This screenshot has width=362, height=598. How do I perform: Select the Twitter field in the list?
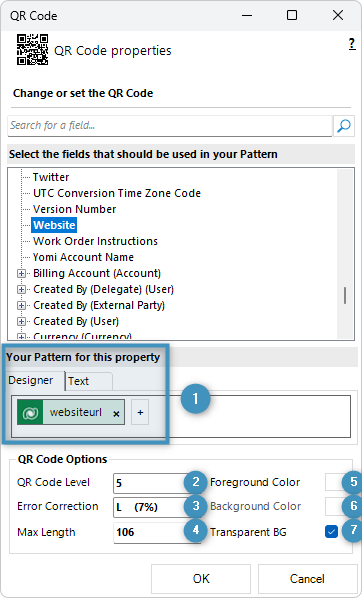coord(51,177)
